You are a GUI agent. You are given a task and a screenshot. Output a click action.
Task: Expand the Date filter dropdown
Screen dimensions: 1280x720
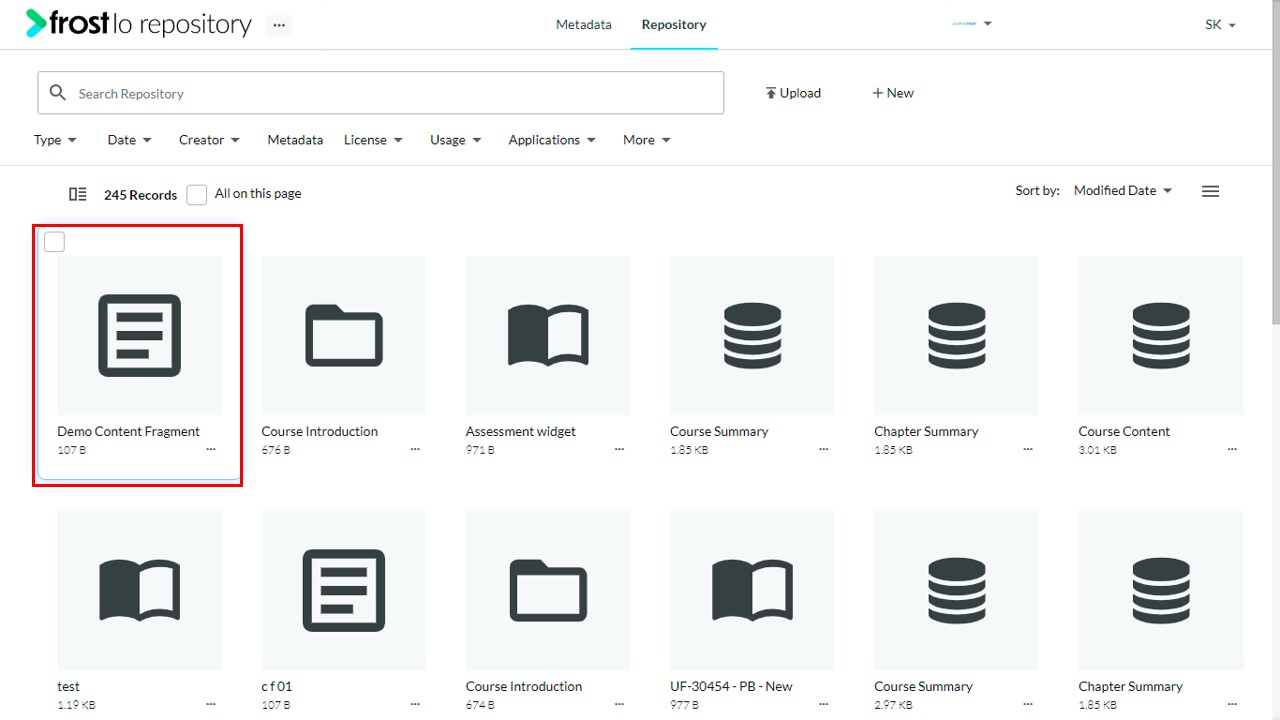click(x=129, y=140)
